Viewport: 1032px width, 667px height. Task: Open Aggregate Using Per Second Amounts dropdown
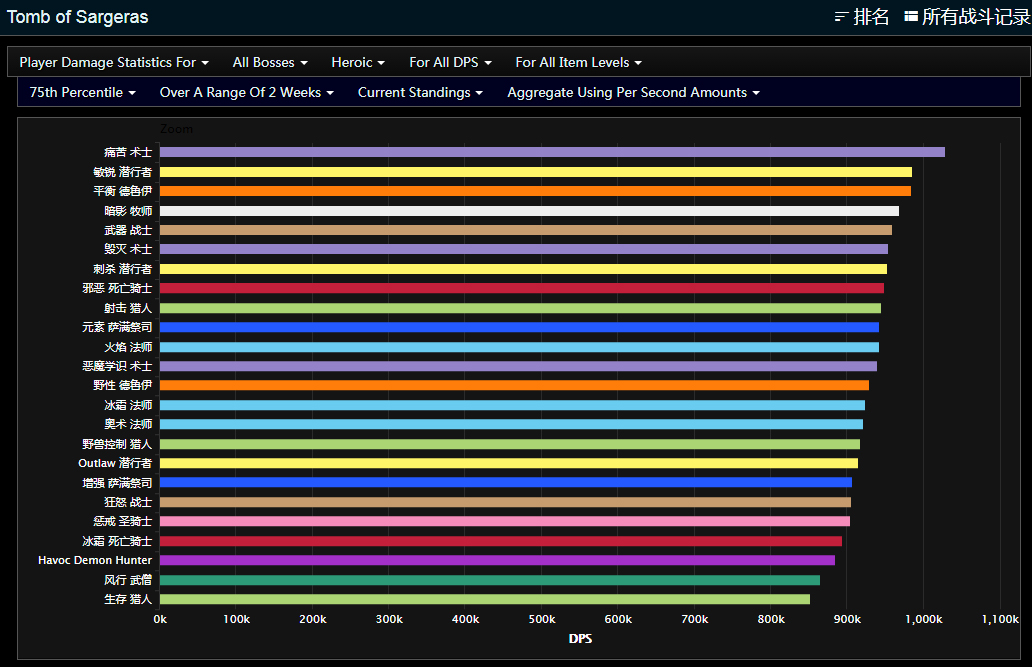click(633, 92)
